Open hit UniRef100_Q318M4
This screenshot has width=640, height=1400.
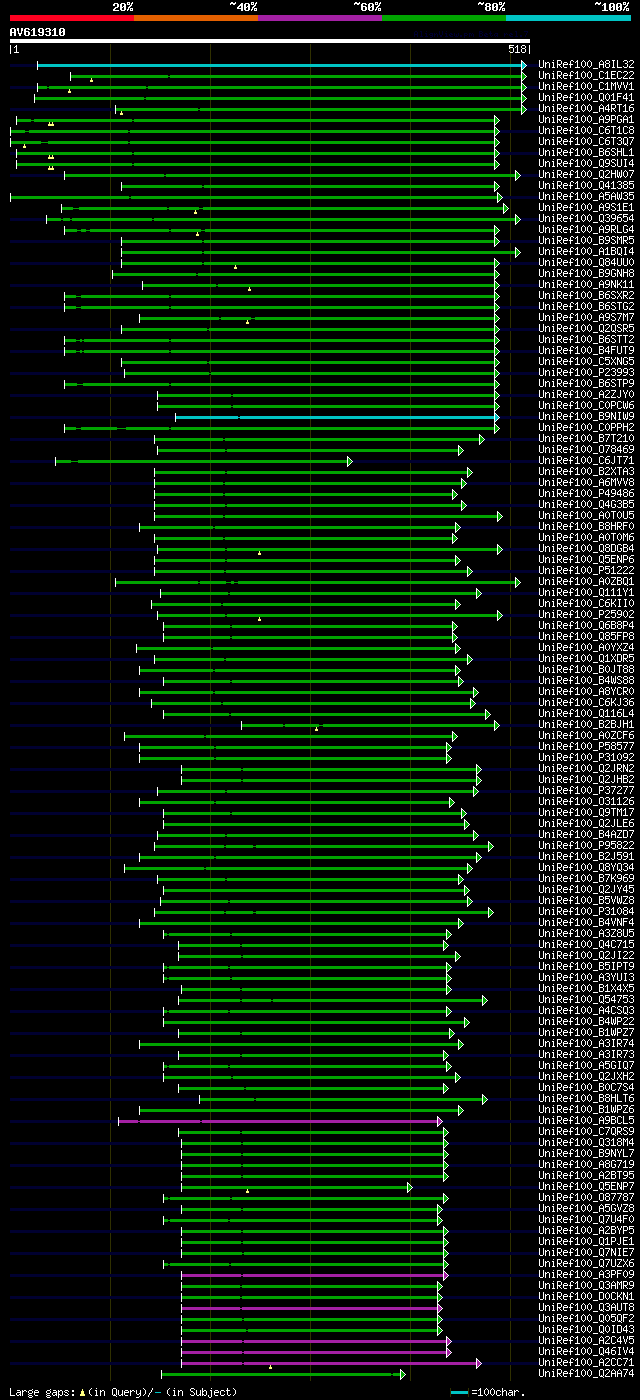click(586, 1143)
